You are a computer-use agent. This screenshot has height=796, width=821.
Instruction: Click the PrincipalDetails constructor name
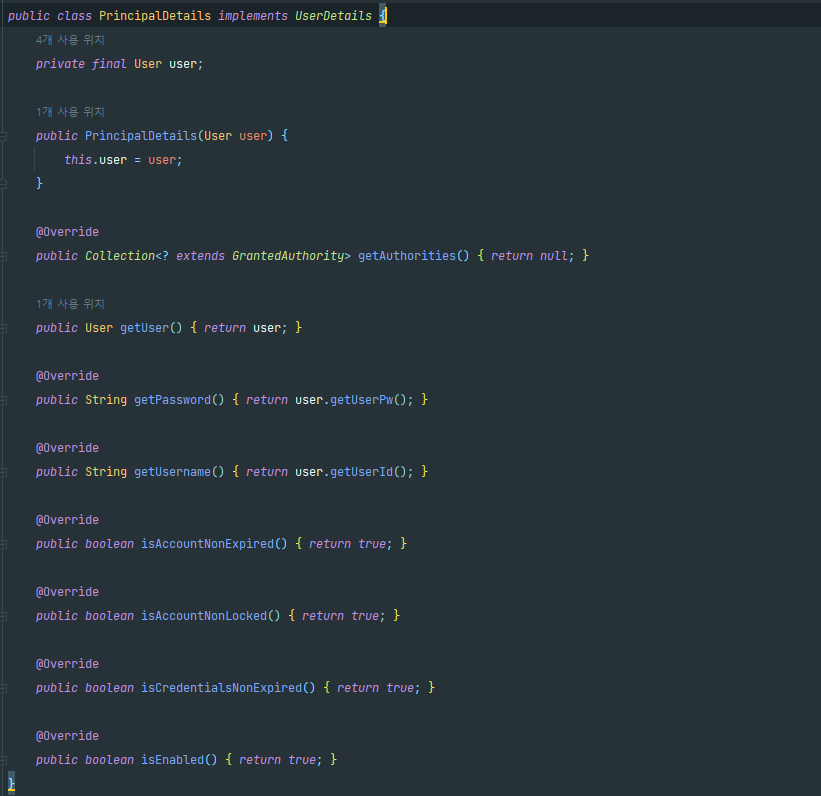click(141, 136)
